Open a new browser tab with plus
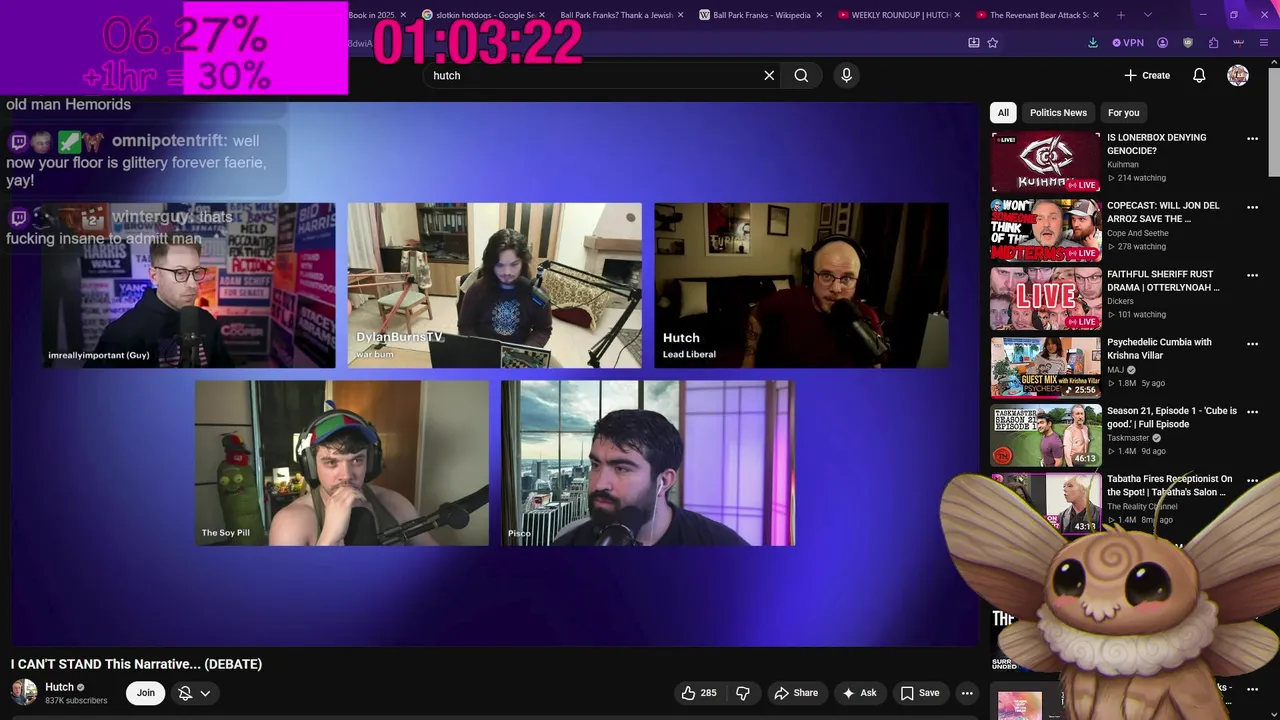Screen dimensions: 1280x720 pyautogui.click(x=1121, y=15)
